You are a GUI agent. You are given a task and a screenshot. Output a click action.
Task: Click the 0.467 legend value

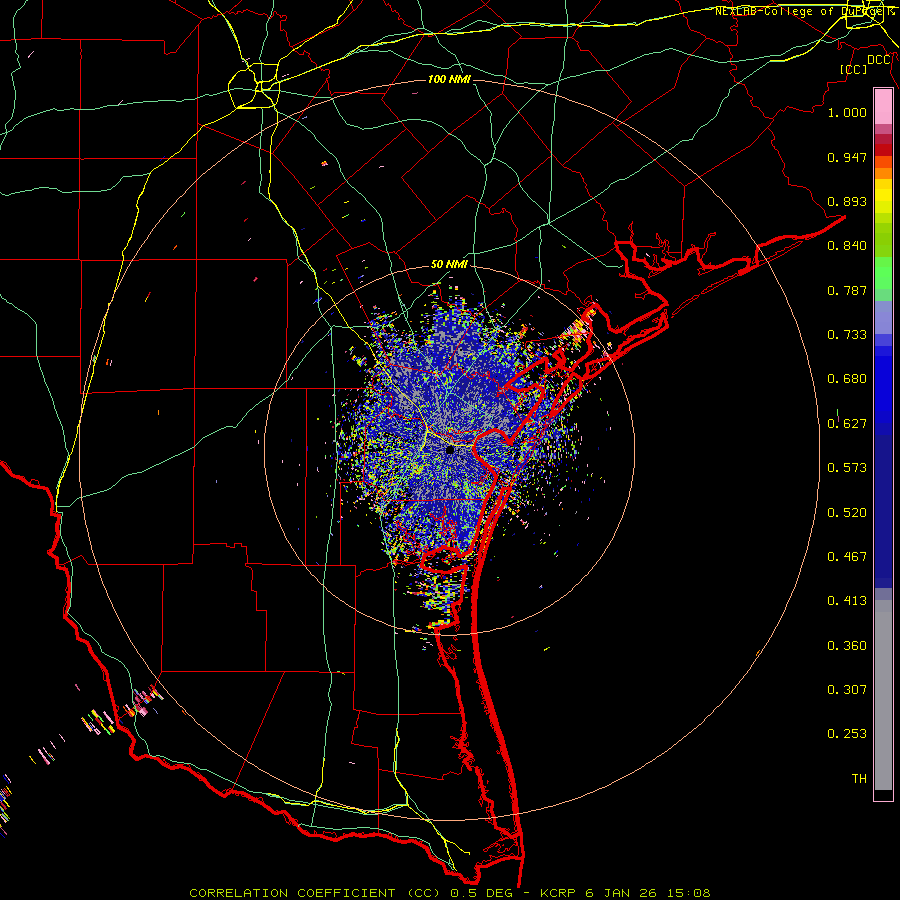(x=847, y=557)
